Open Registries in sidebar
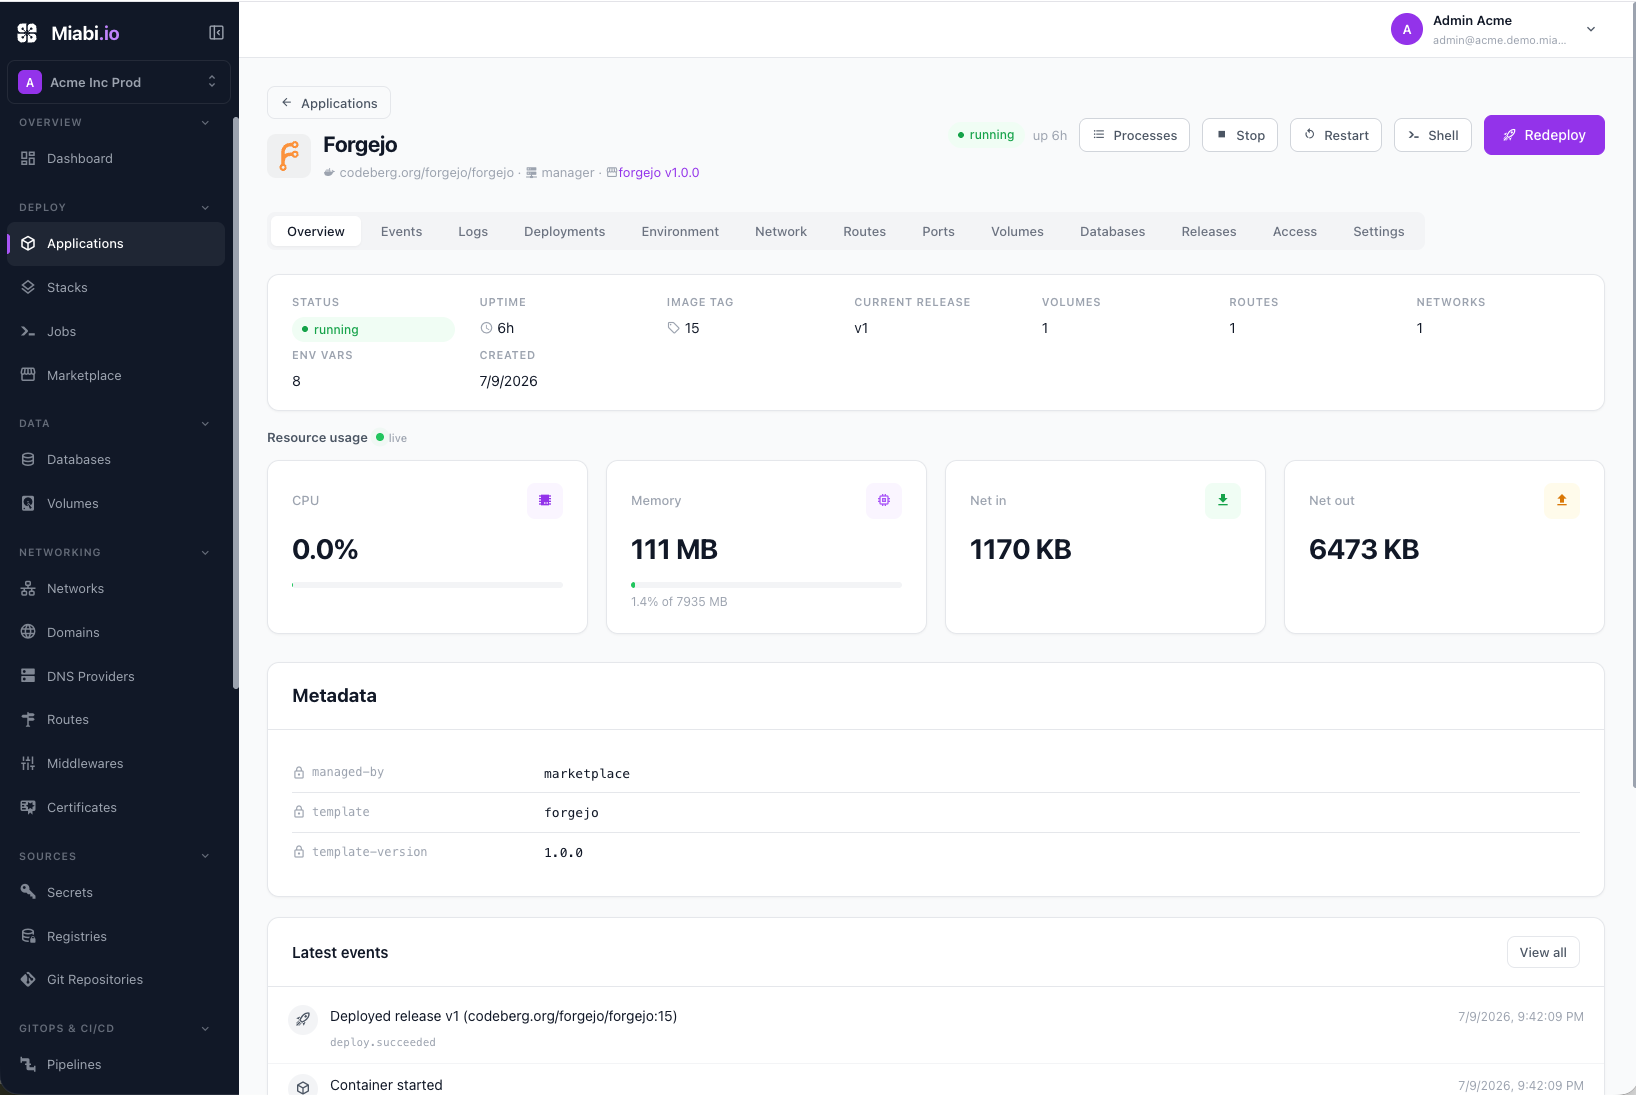Image resolution: width=1636 pixels, height=1095 pixels. tap(116, 936)
